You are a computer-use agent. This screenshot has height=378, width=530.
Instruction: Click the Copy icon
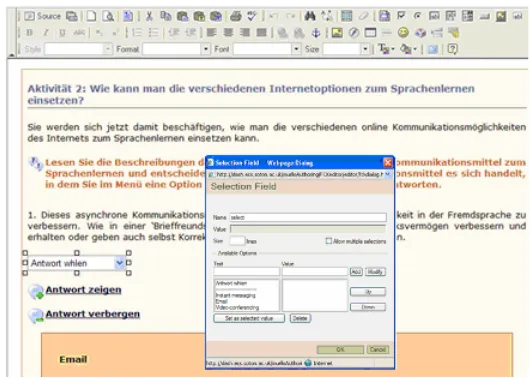(x=166, y=16)
